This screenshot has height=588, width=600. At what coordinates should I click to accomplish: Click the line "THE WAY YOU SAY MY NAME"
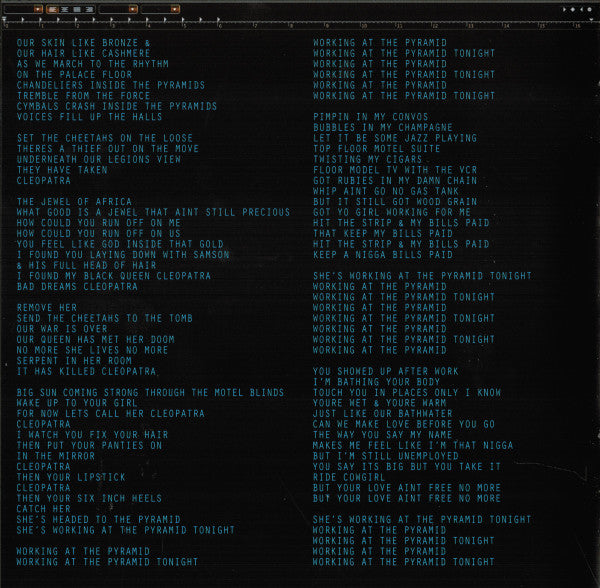point(383,435)
